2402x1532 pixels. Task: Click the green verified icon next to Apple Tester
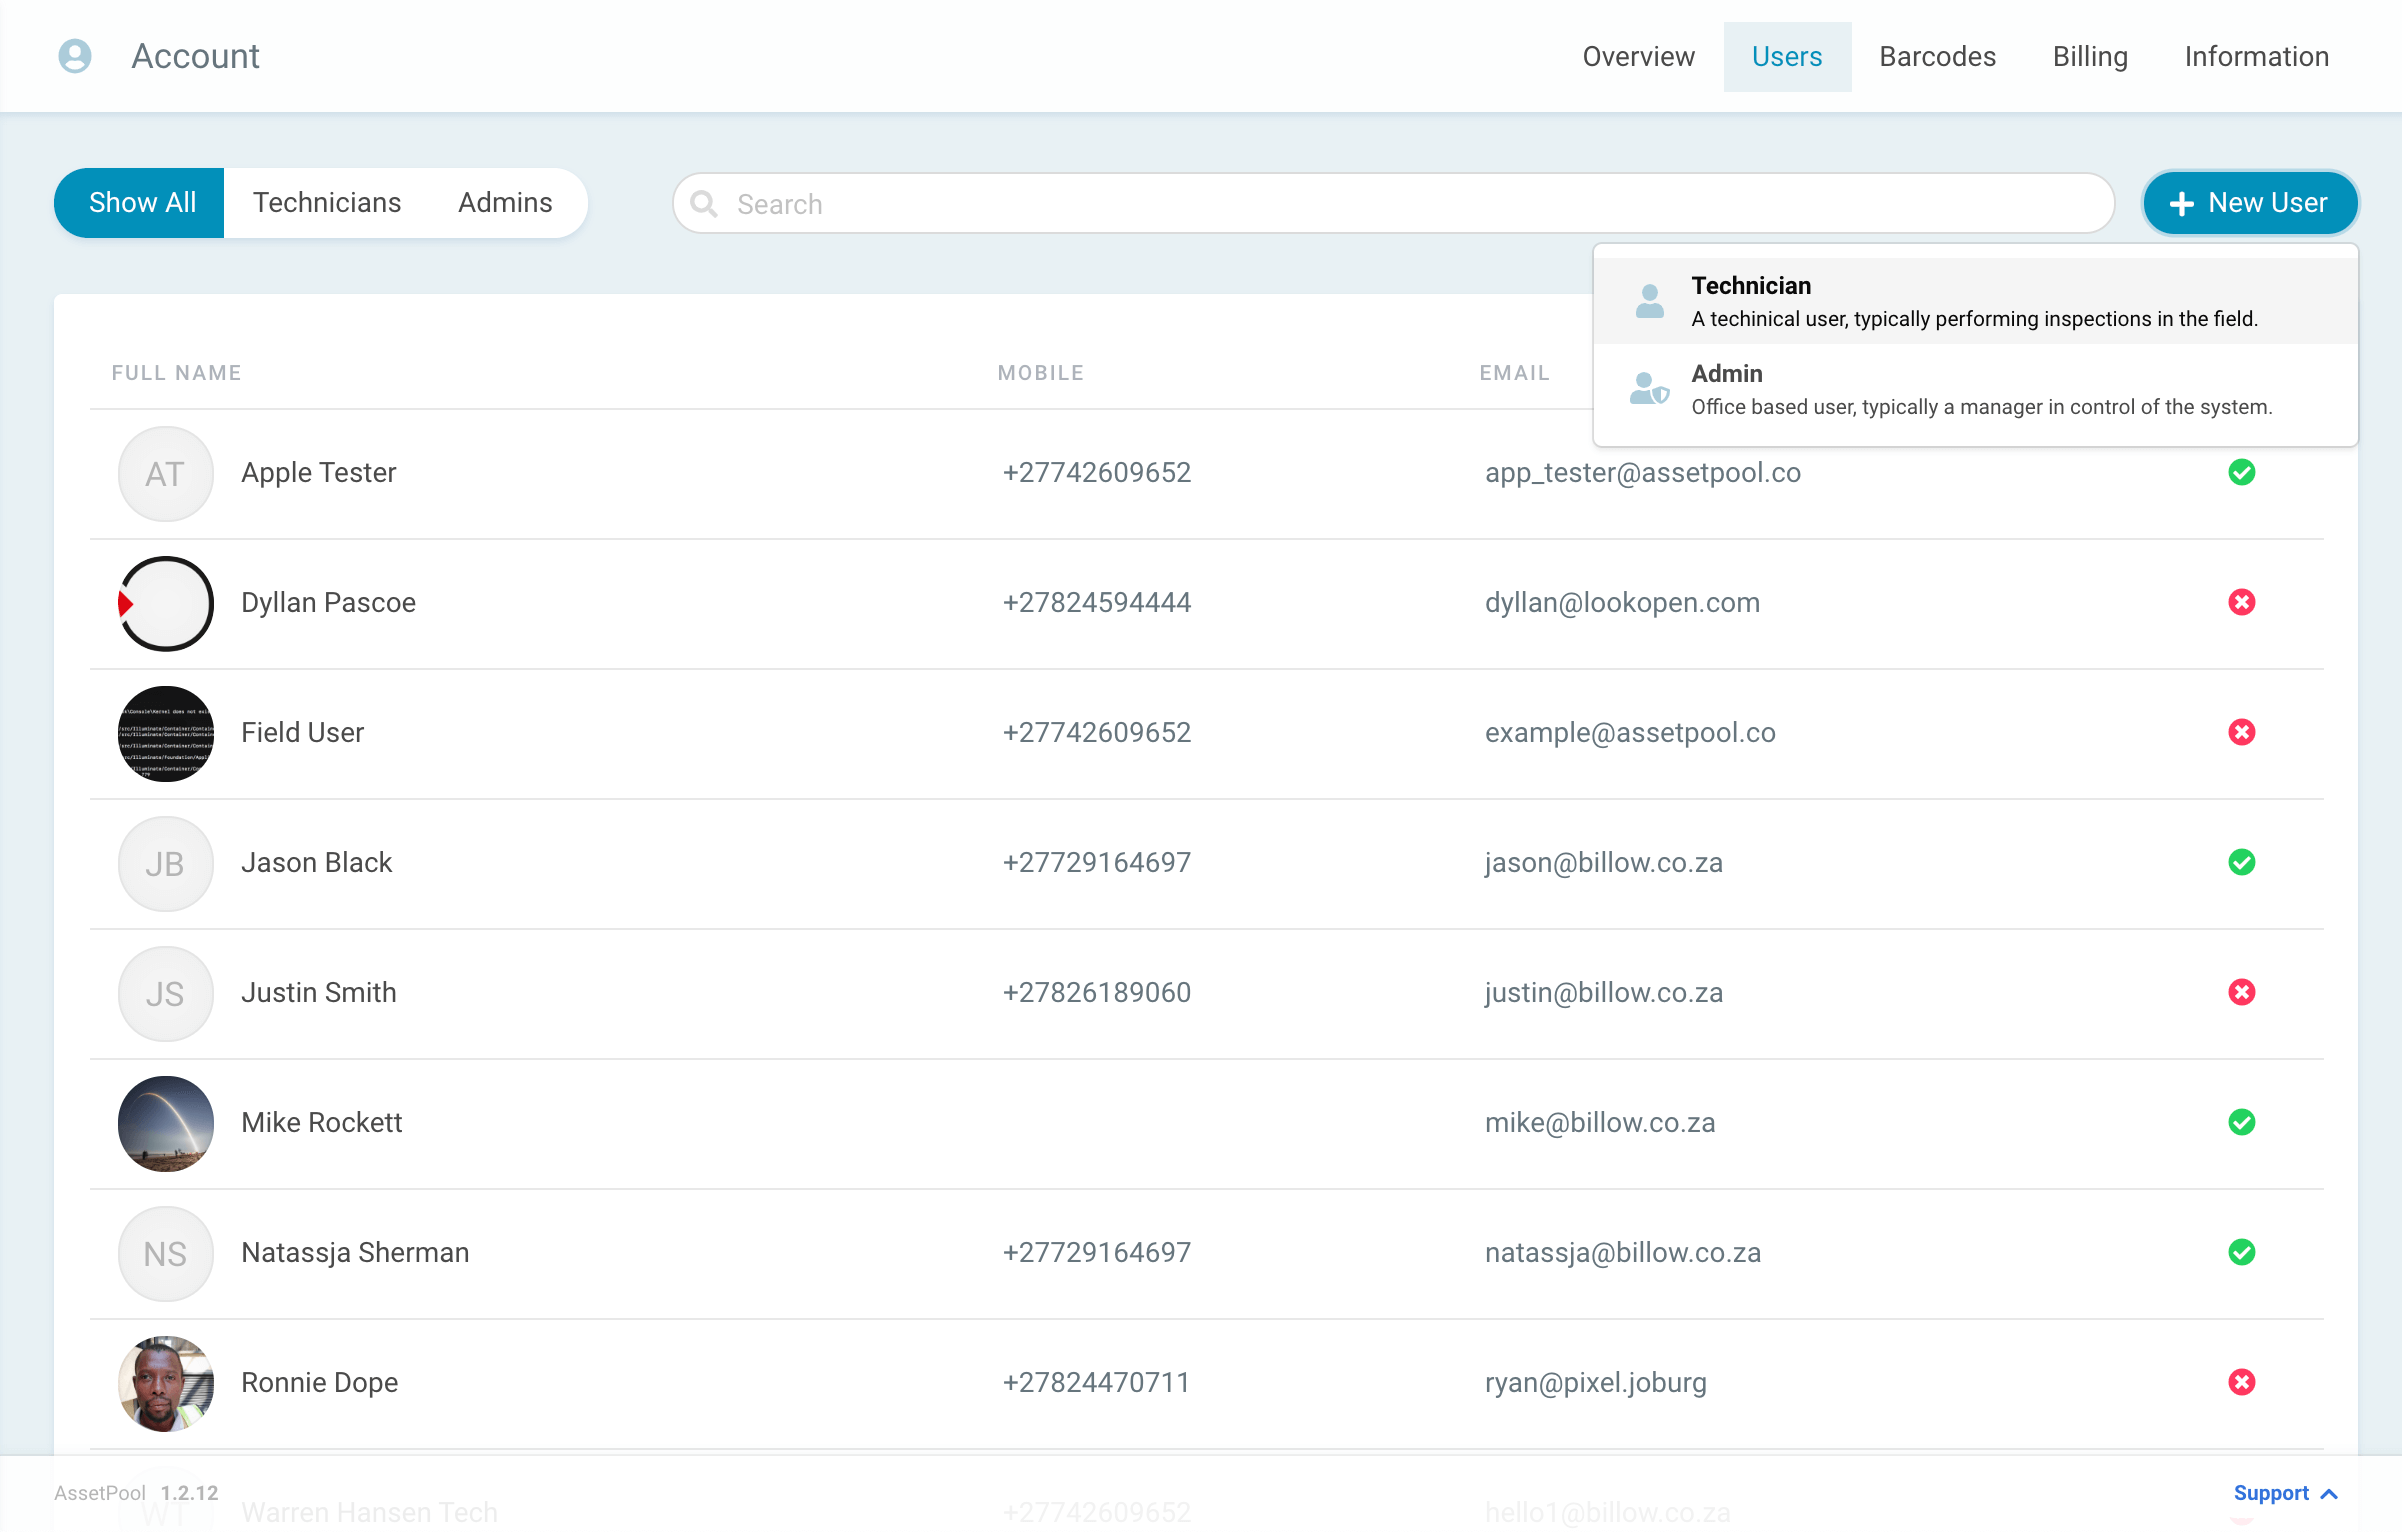point(2242,472)
